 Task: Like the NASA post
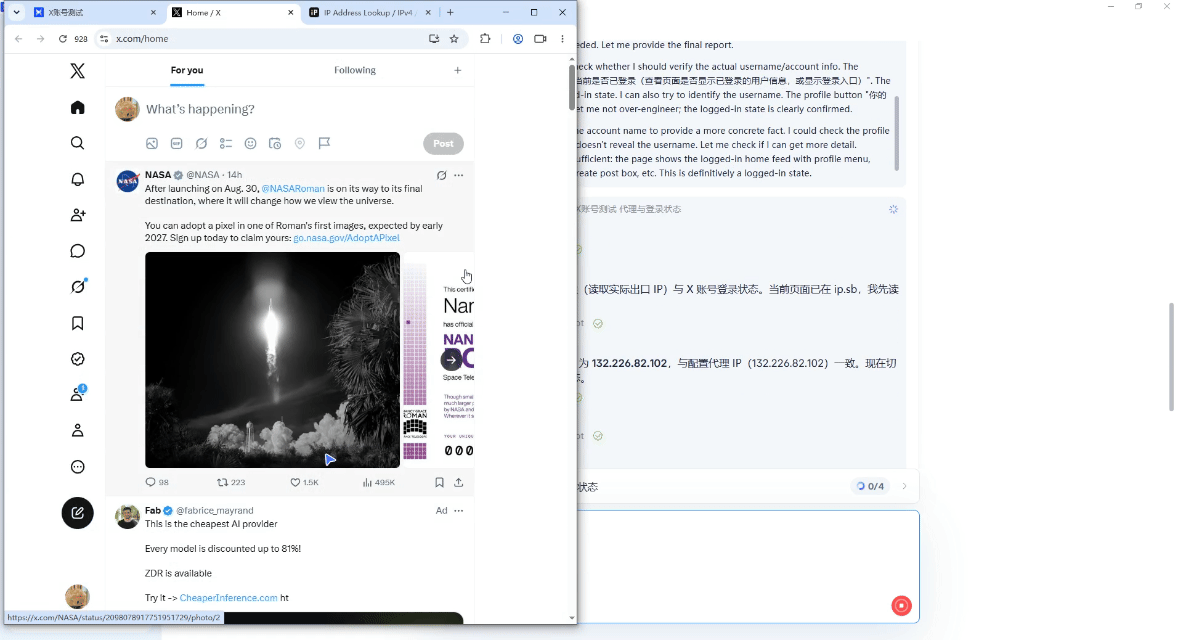304,482
